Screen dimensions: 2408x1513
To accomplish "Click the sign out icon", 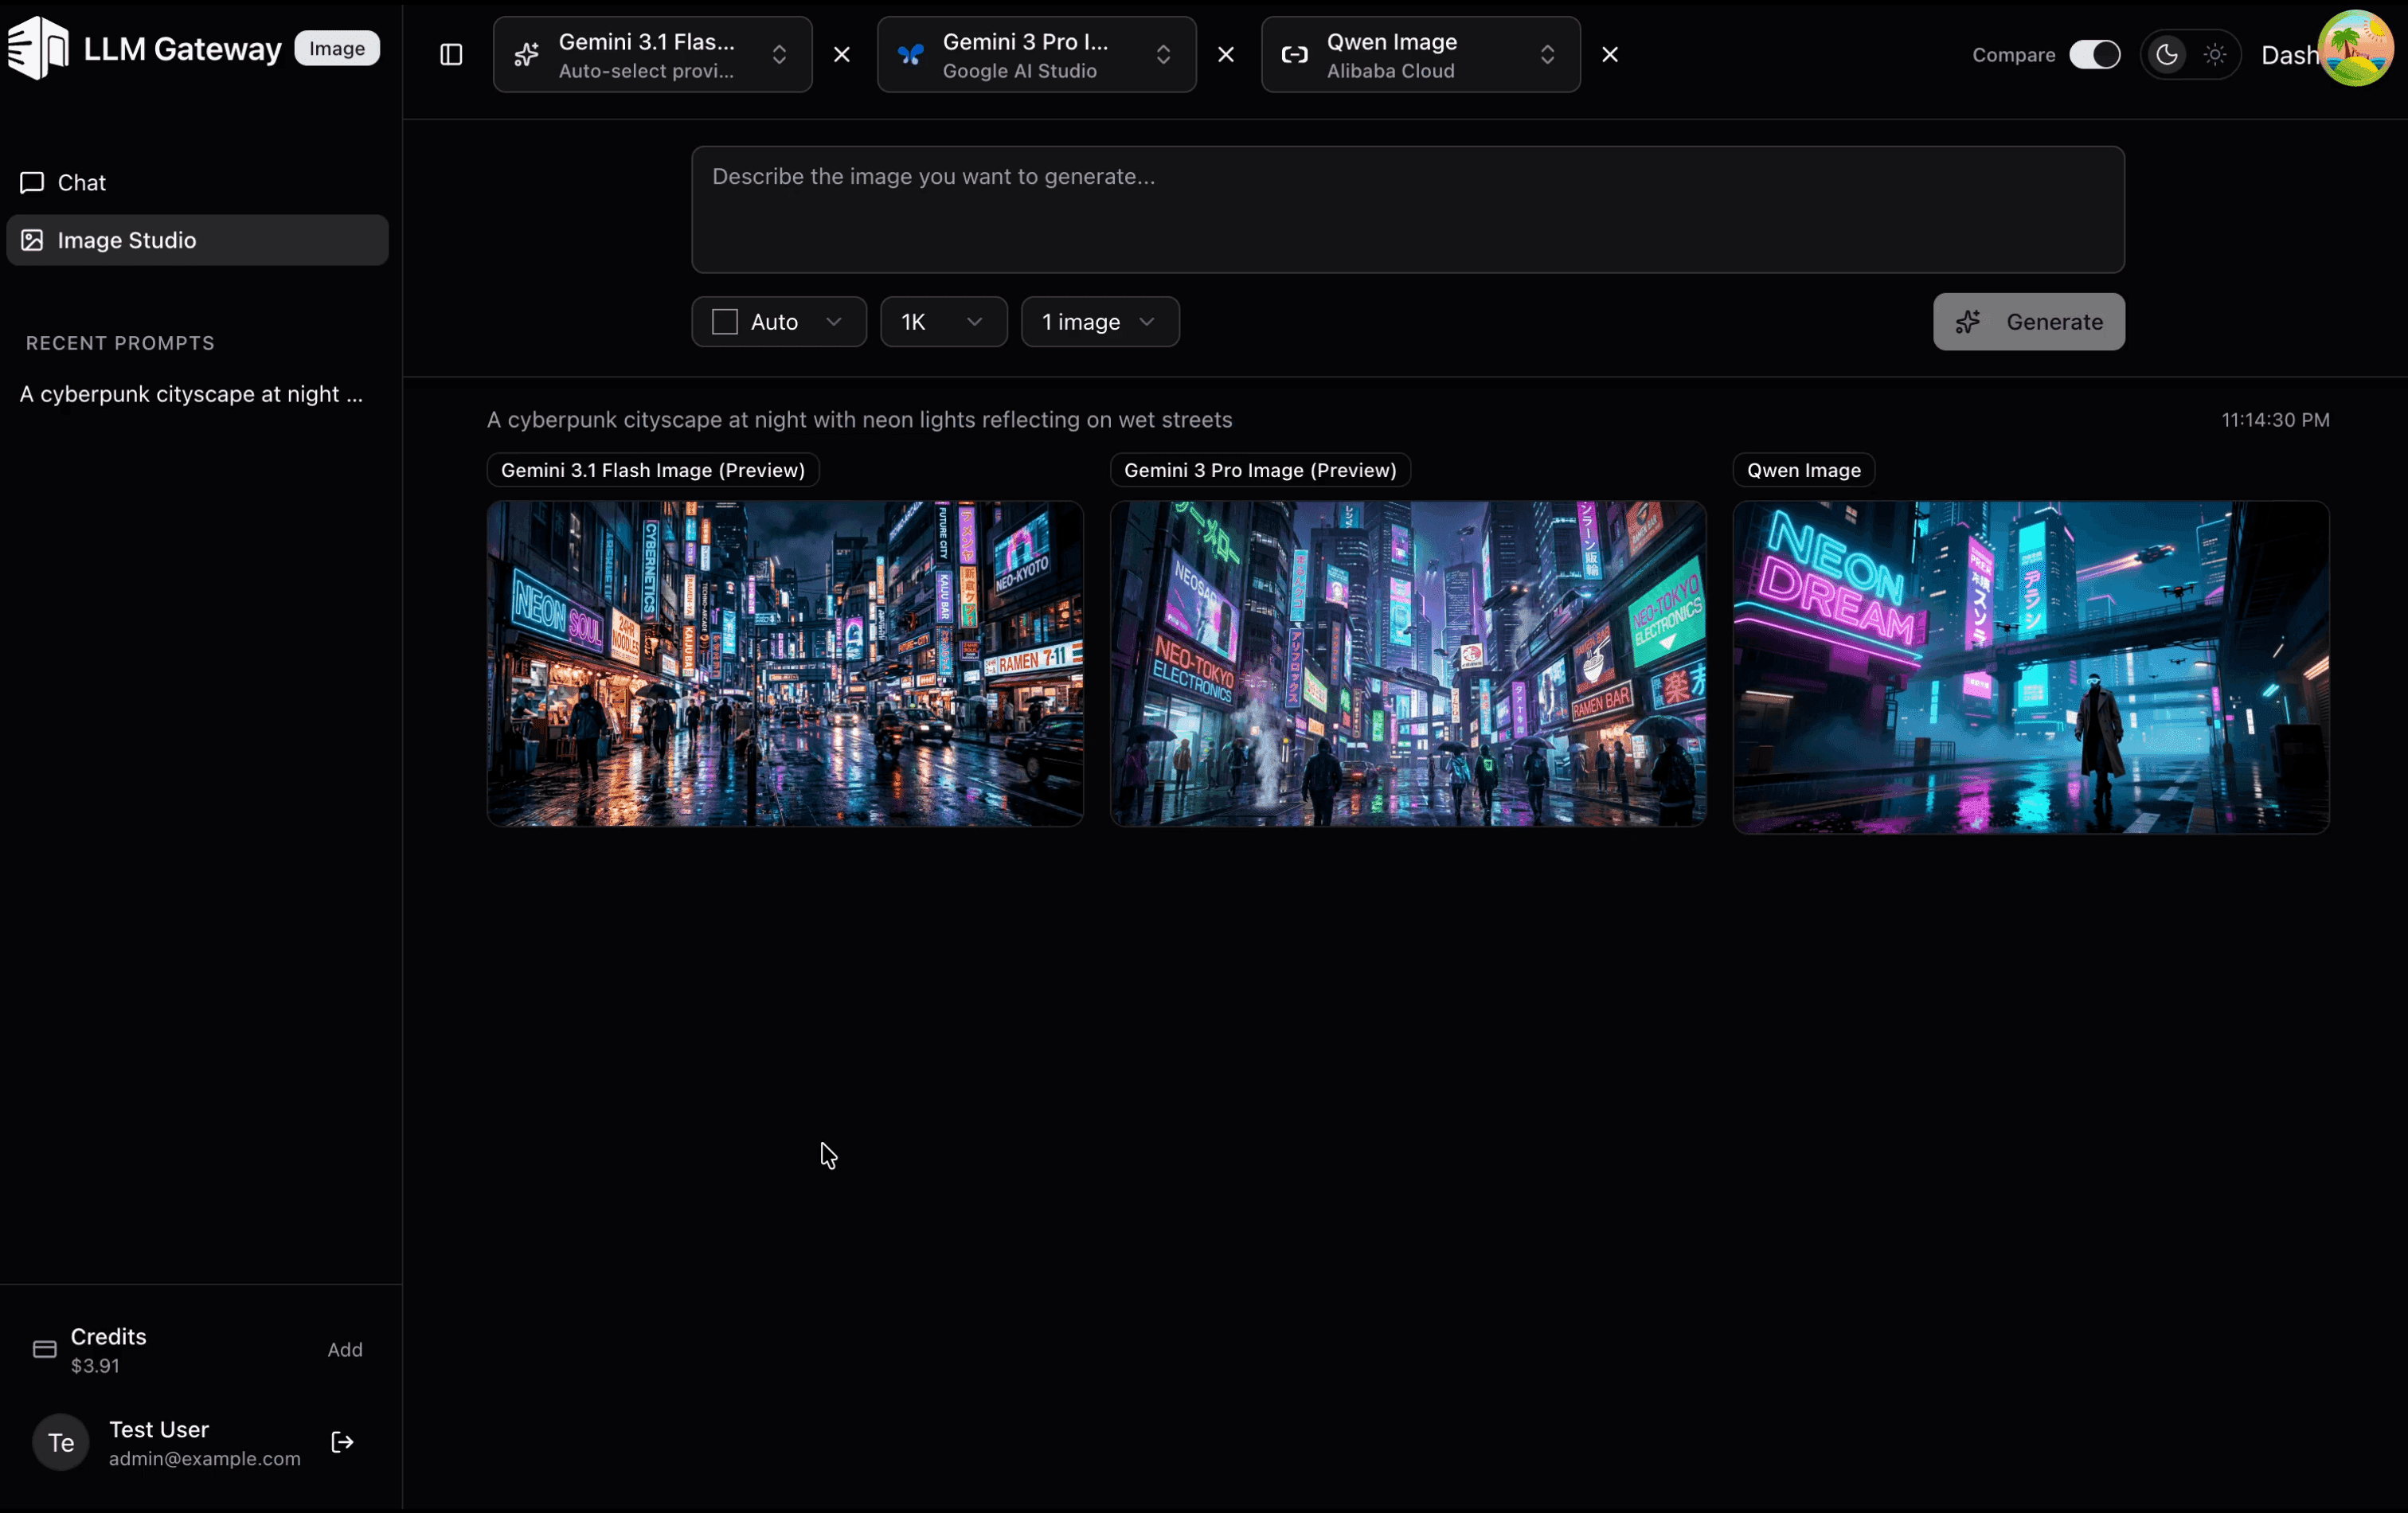I will coord(342,1442).
